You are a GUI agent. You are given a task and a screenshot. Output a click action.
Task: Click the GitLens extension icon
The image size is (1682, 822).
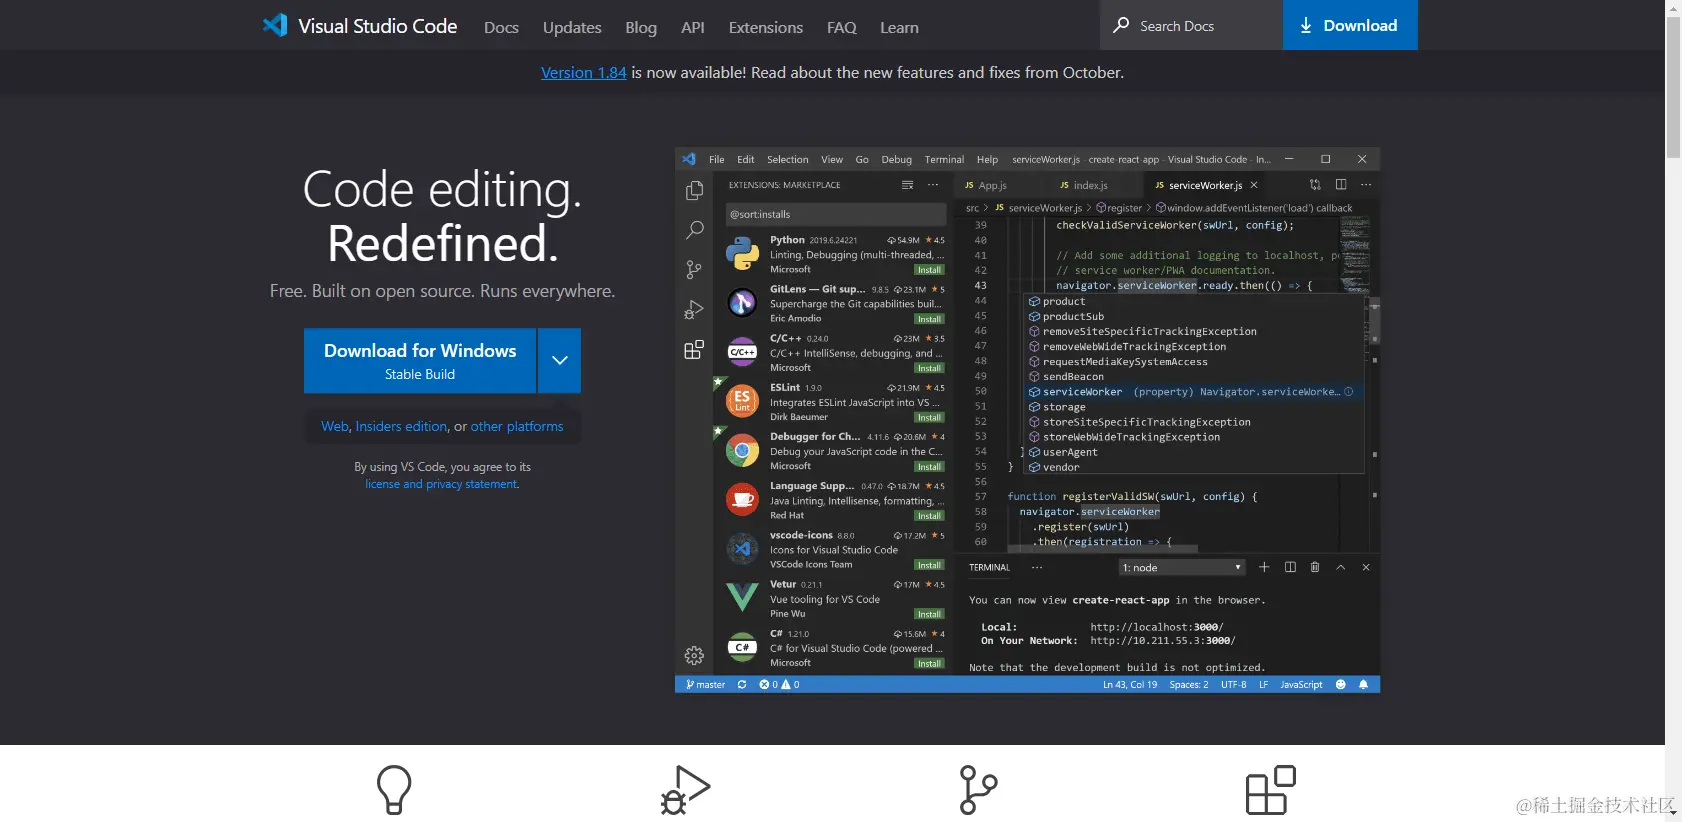(x=742, y=302)
